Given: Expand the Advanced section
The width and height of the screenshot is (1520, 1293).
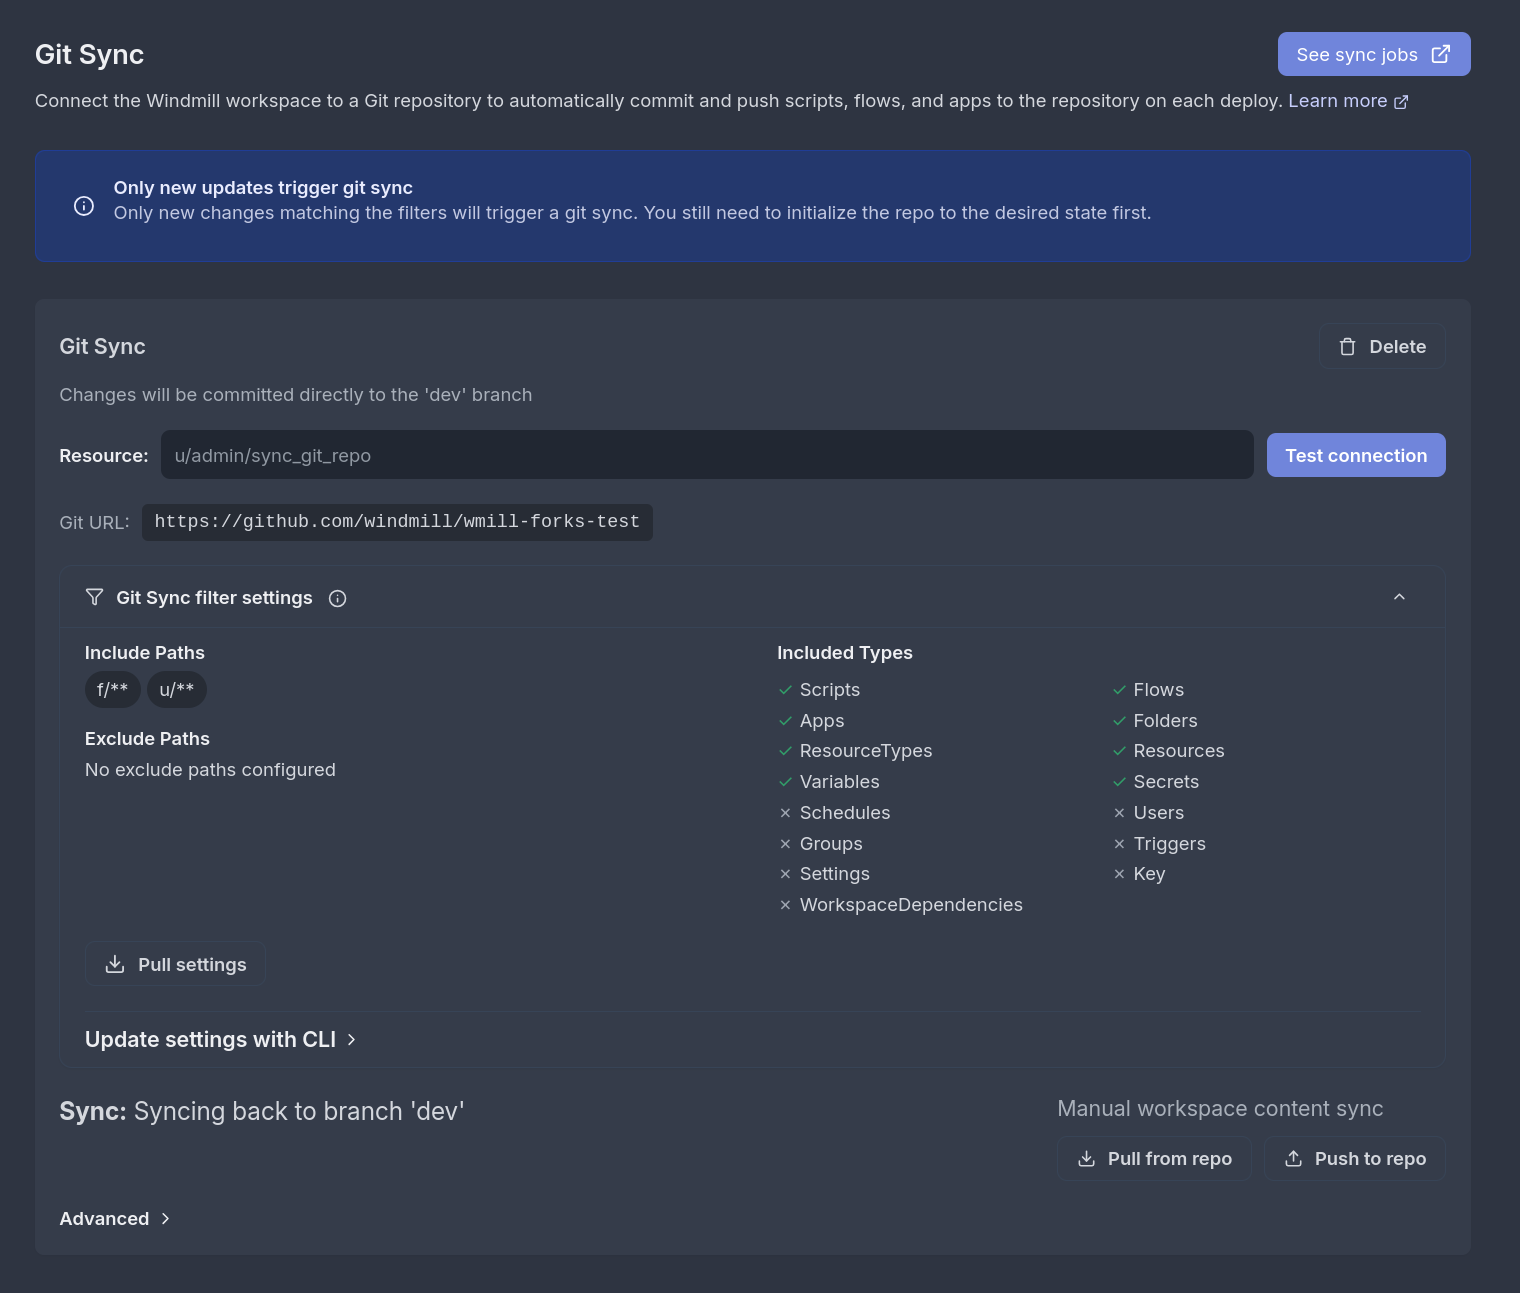Looking at the screenshot, I should click(114, 1218).
